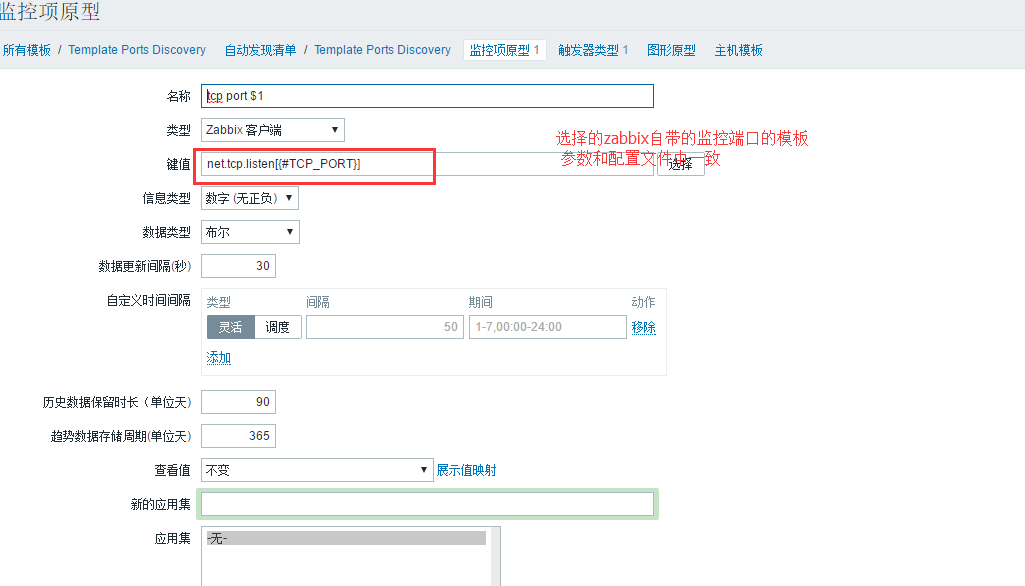This screenshot has width=1025, height=586.
Task: Click 添加 to add a new interval
Action: click(x=218, y=357)
